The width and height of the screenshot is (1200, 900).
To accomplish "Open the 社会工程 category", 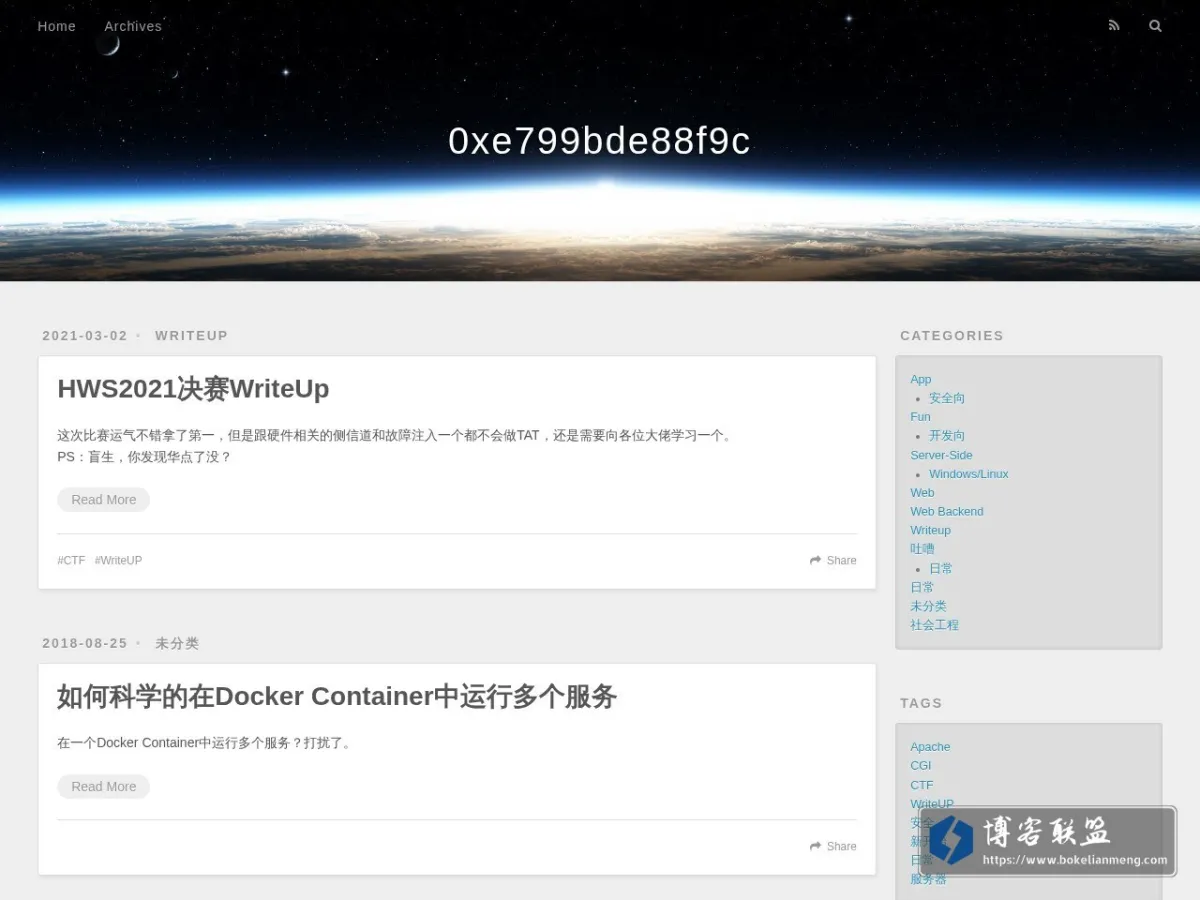I will coord(934,625).
